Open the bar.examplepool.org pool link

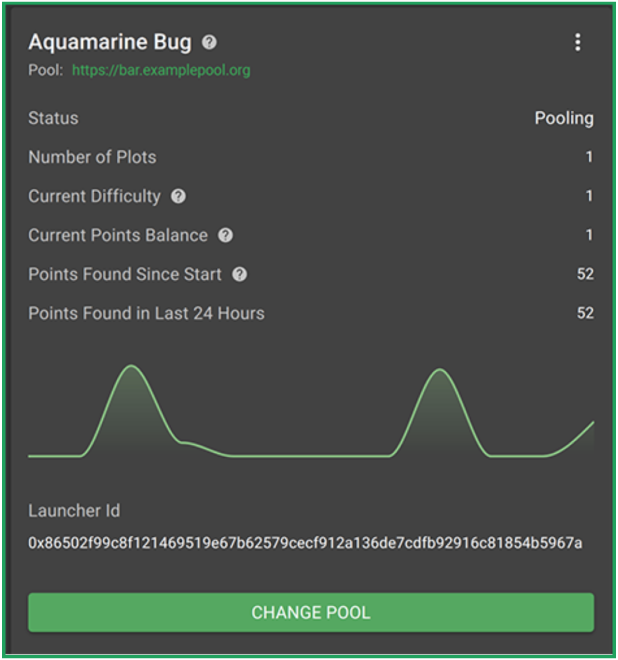(161, 70)
